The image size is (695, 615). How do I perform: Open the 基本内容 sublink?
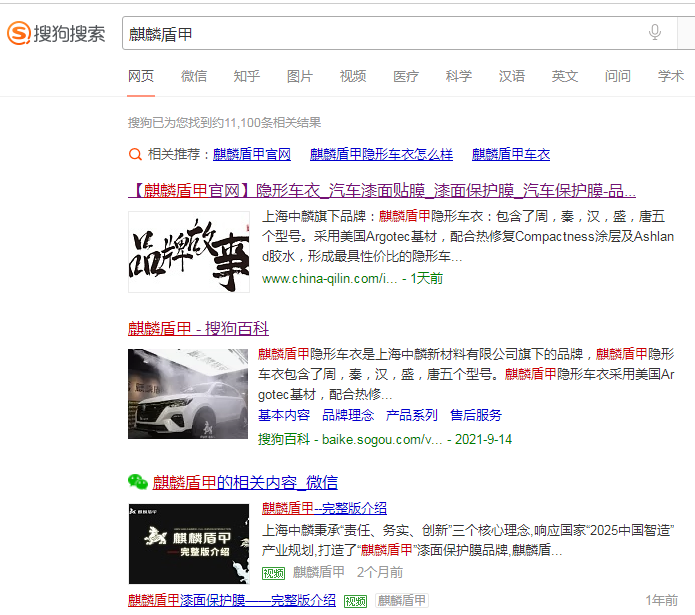[284, 415]
